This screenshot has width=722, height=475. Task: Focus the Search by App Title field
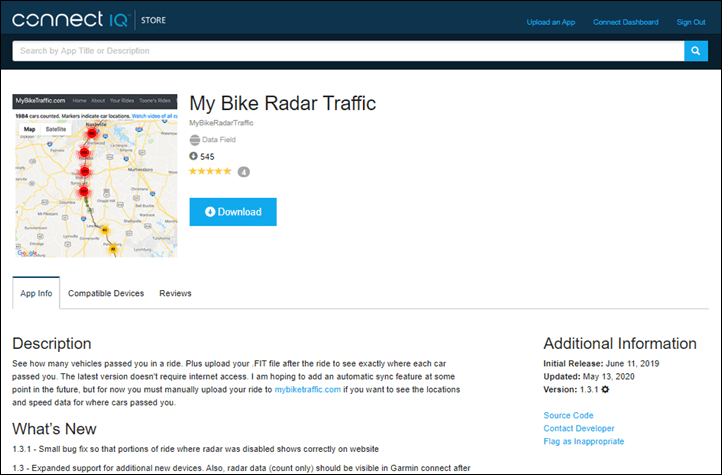[348, 51]
